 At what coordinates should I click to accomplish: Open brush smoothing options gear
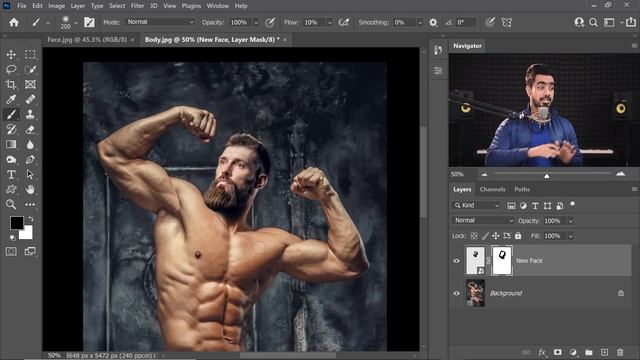pos(433,22)
